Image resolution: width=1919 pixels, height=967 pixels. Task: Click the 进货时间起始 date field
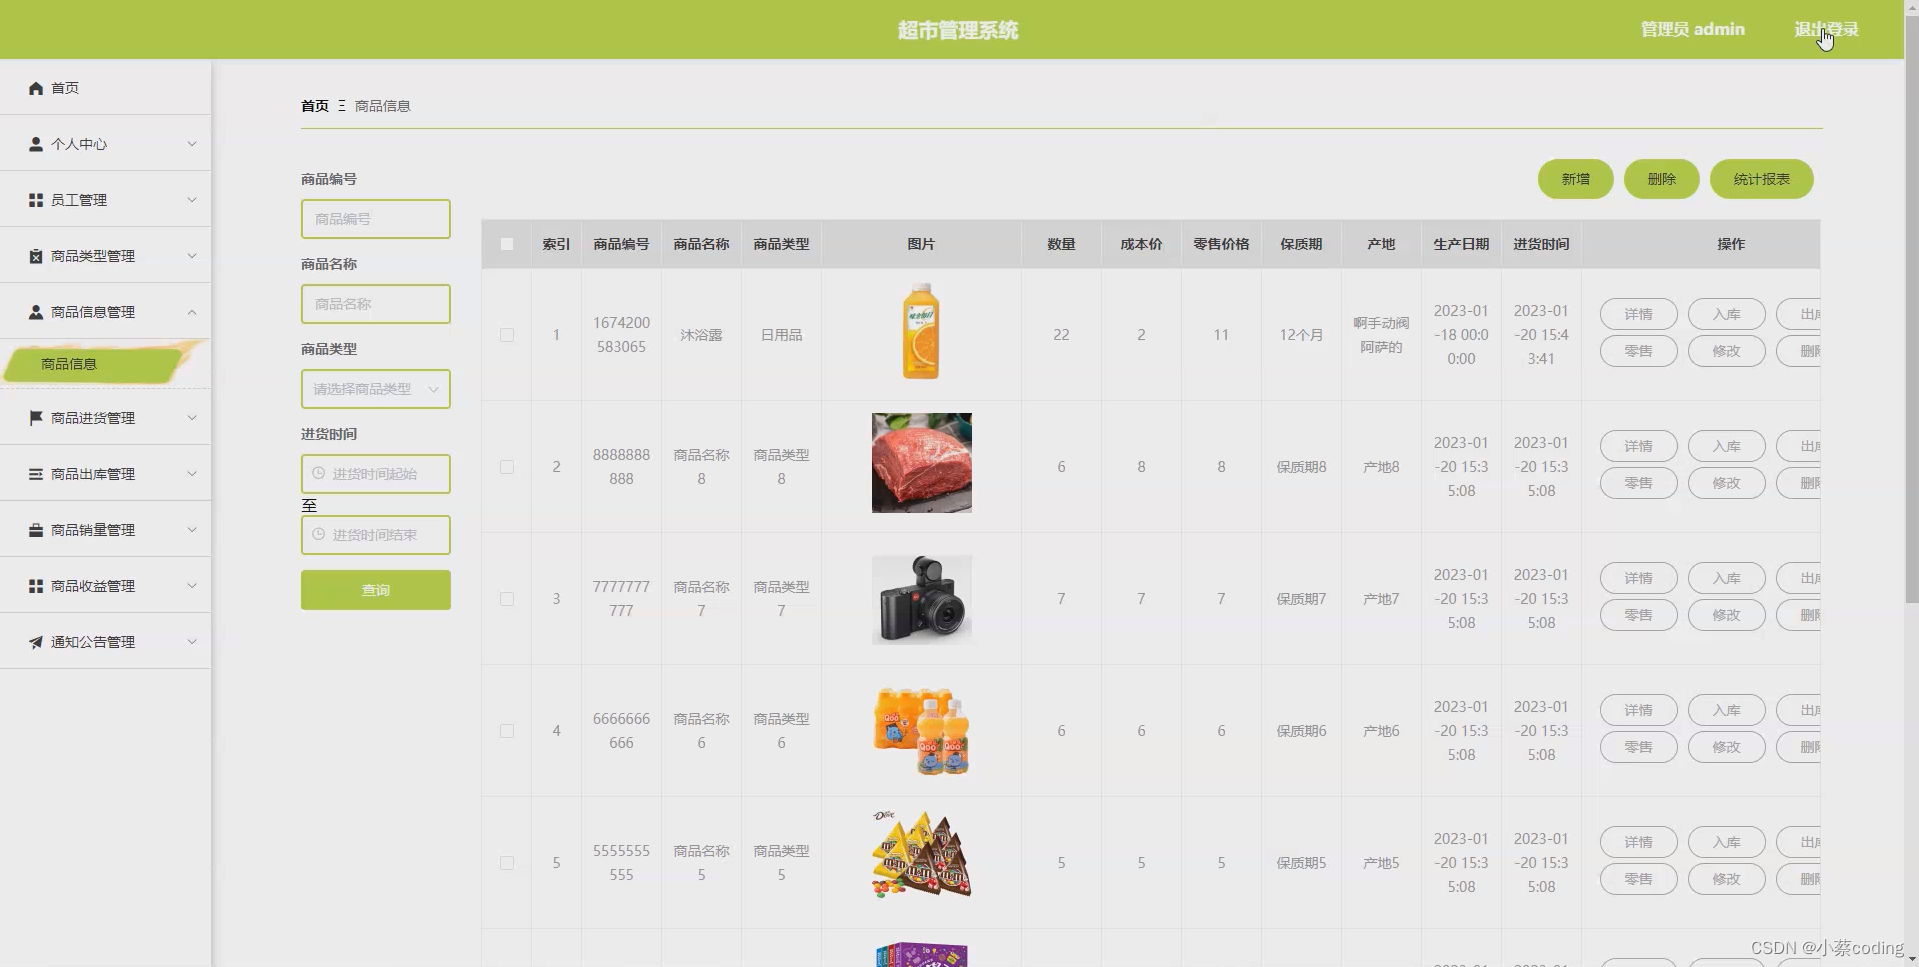376,474
